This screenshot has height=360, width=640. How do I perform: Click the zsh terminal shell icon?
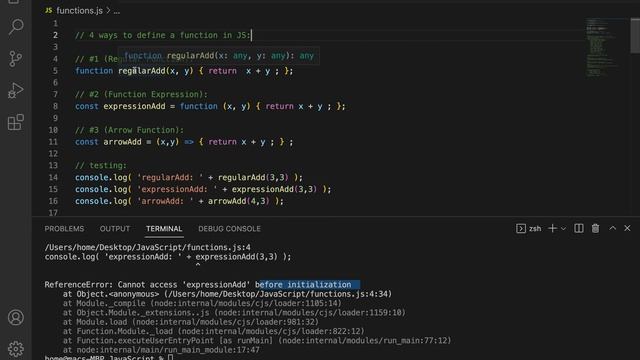pyautogui.click(x=520, y=229)
